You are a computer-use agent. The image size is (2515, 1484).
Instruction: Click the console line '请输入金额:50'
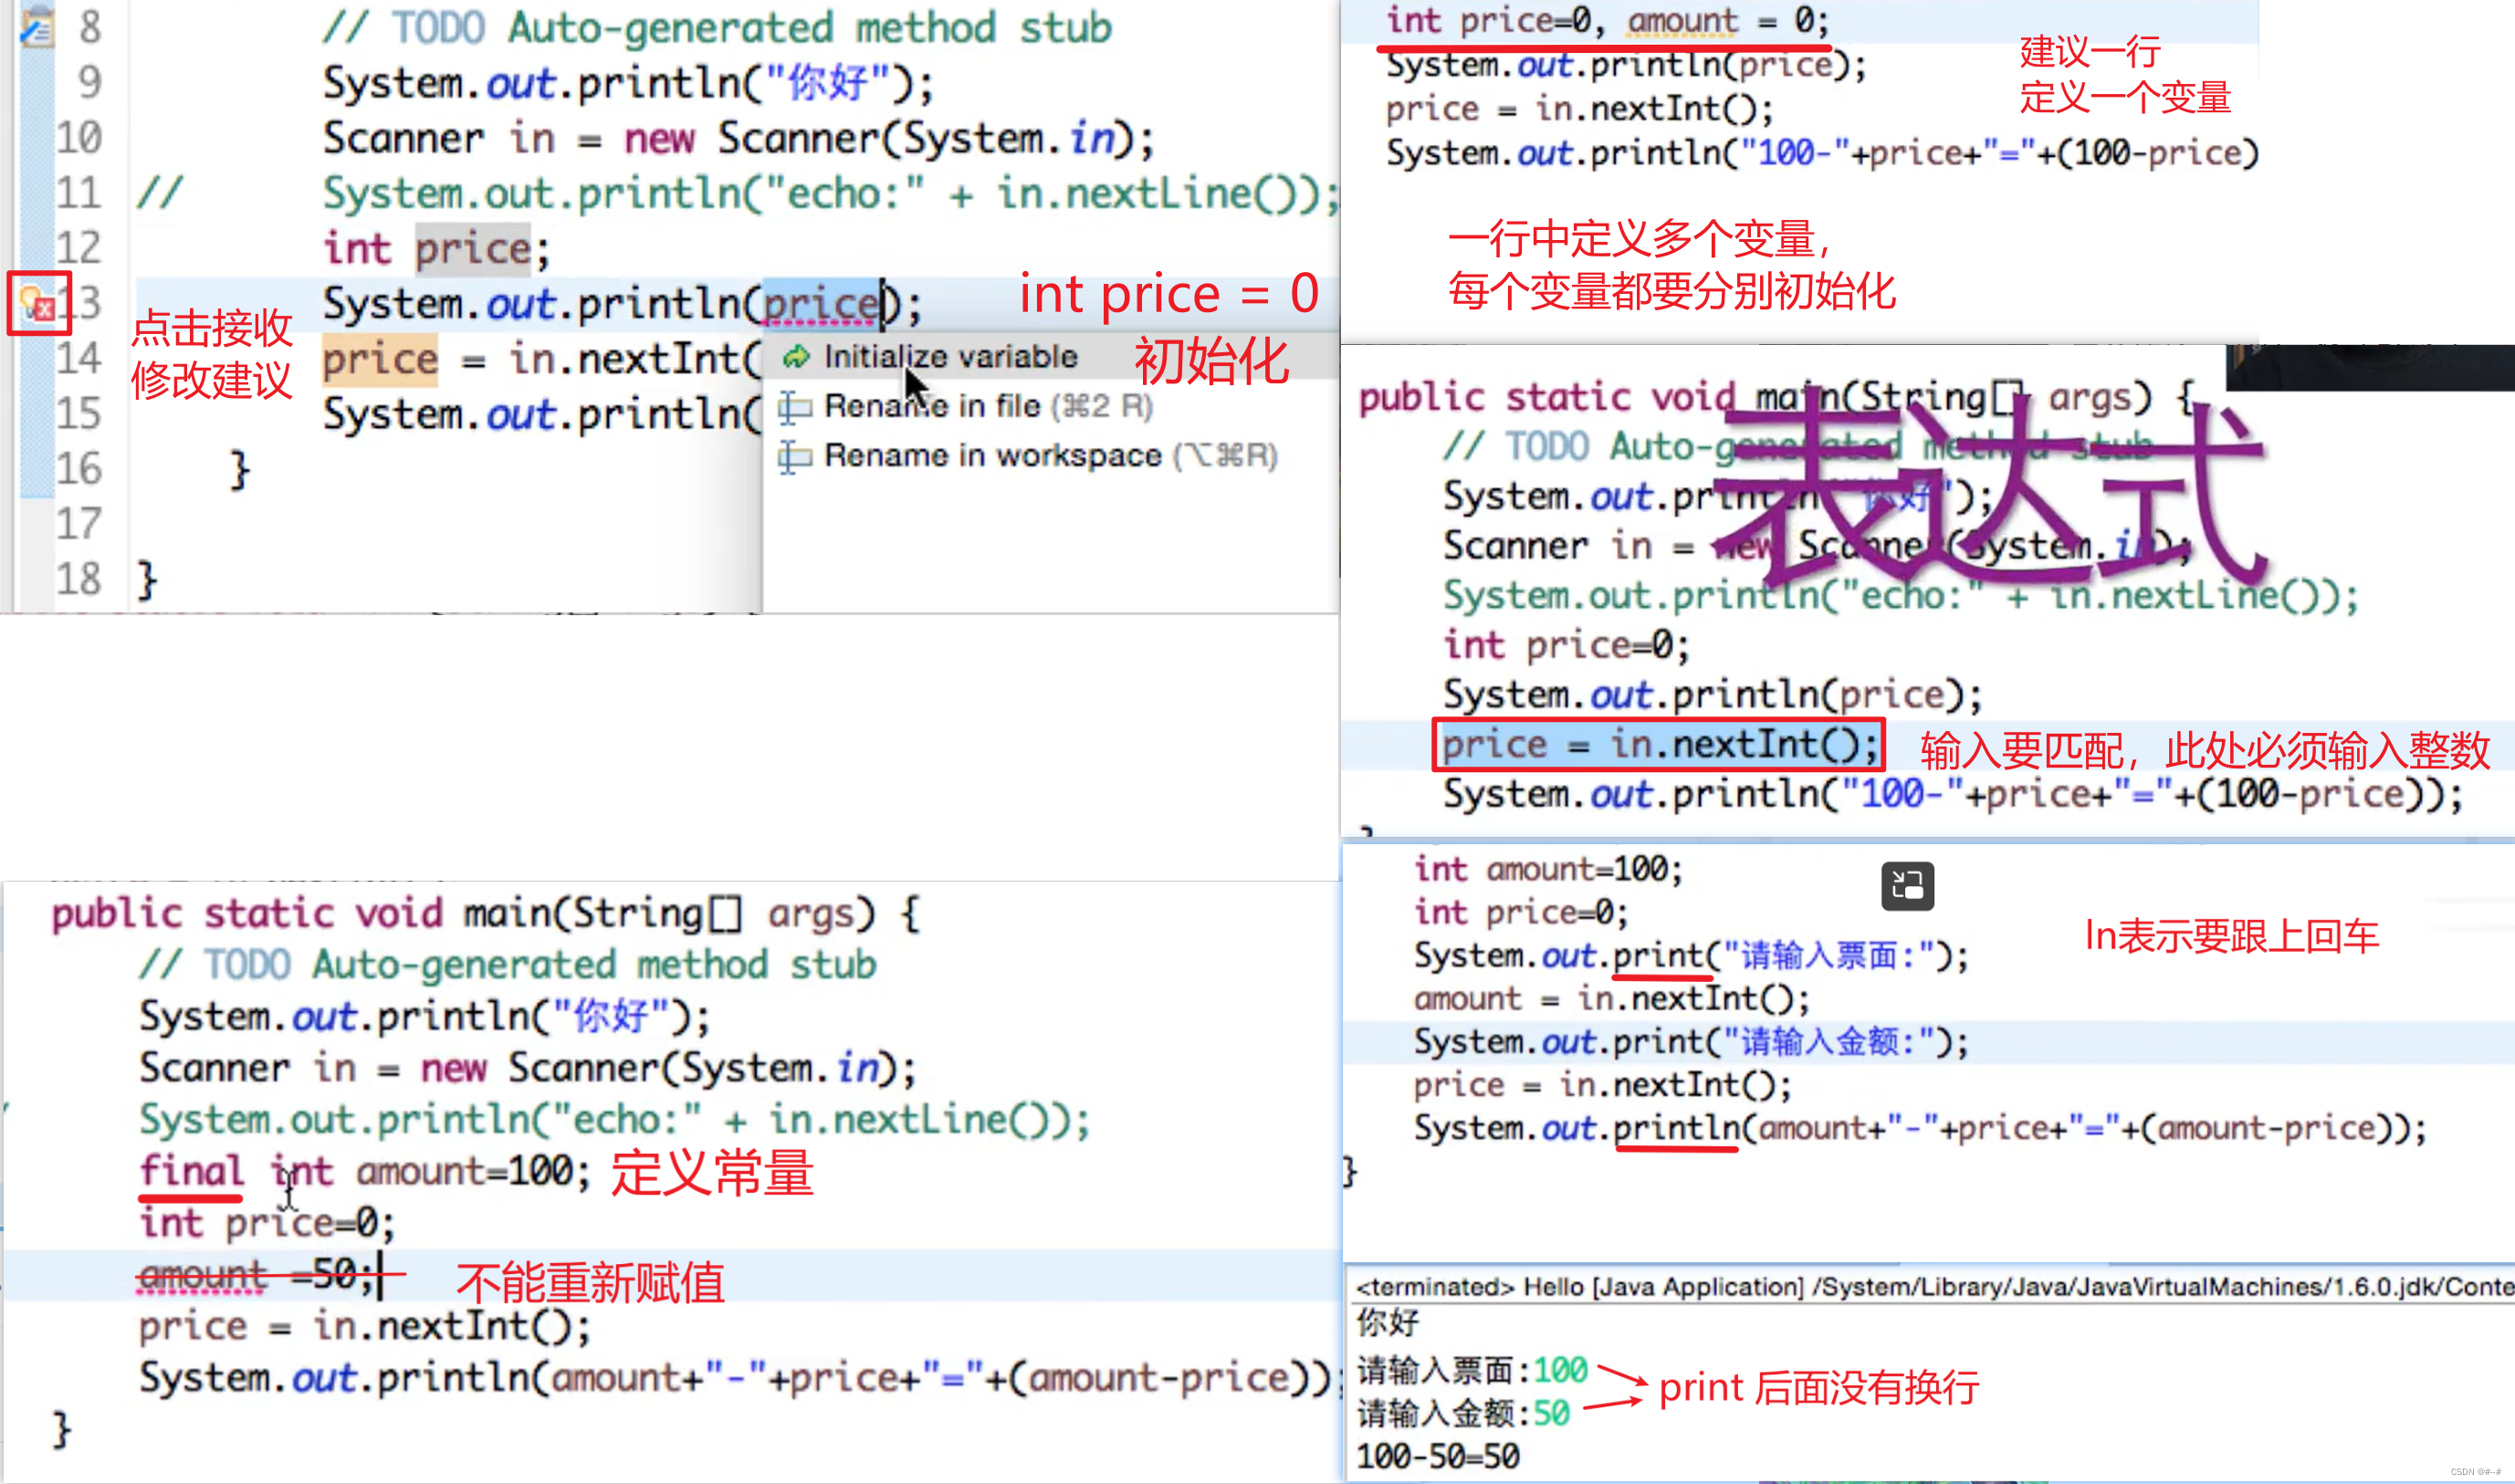pos(1463,1413)
